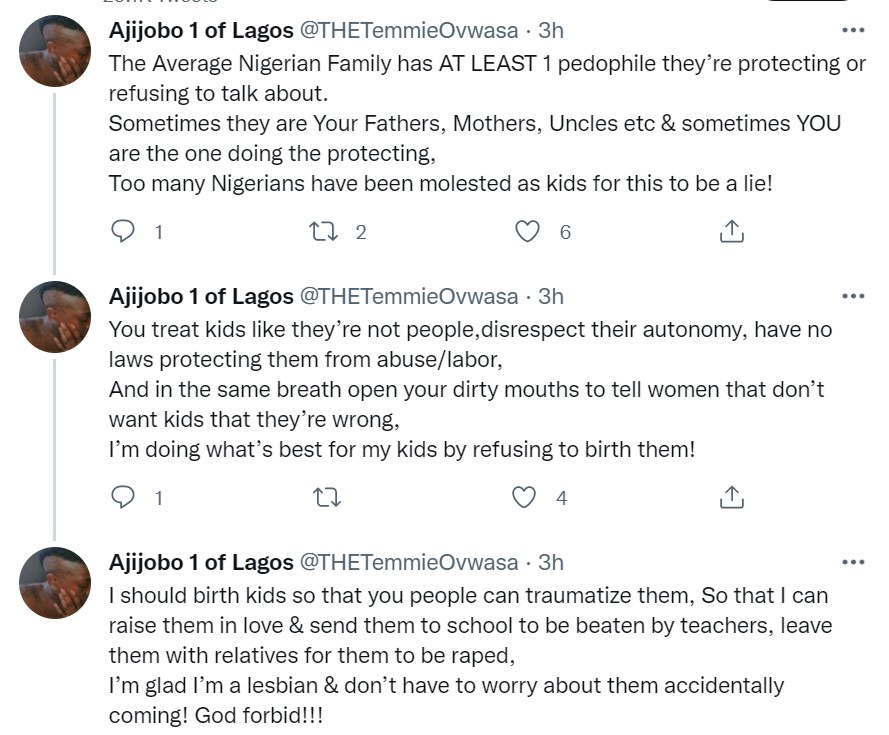
Task: Open Ajijobo 1 of Lagos name on first tweet
Action: pyautogui.click(x=200, y=31)
